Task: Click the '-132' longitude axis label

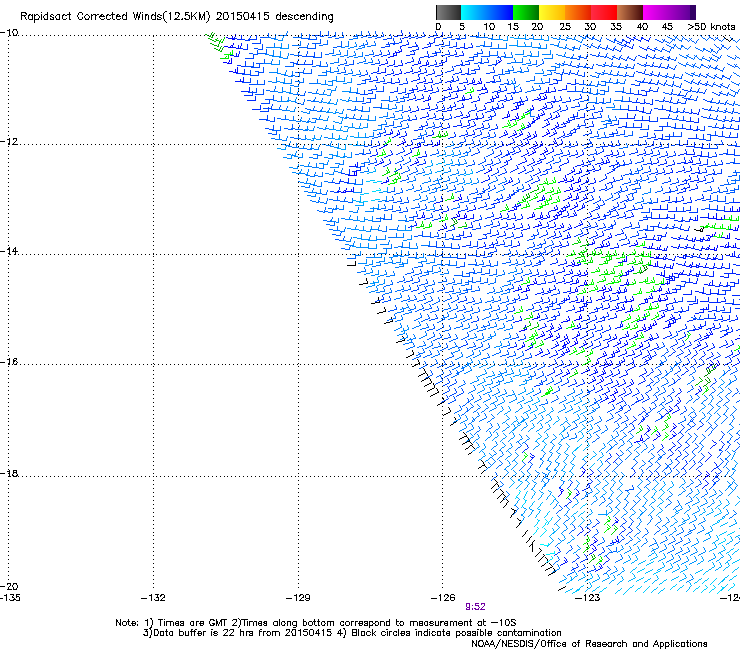Action: (153, 598)
